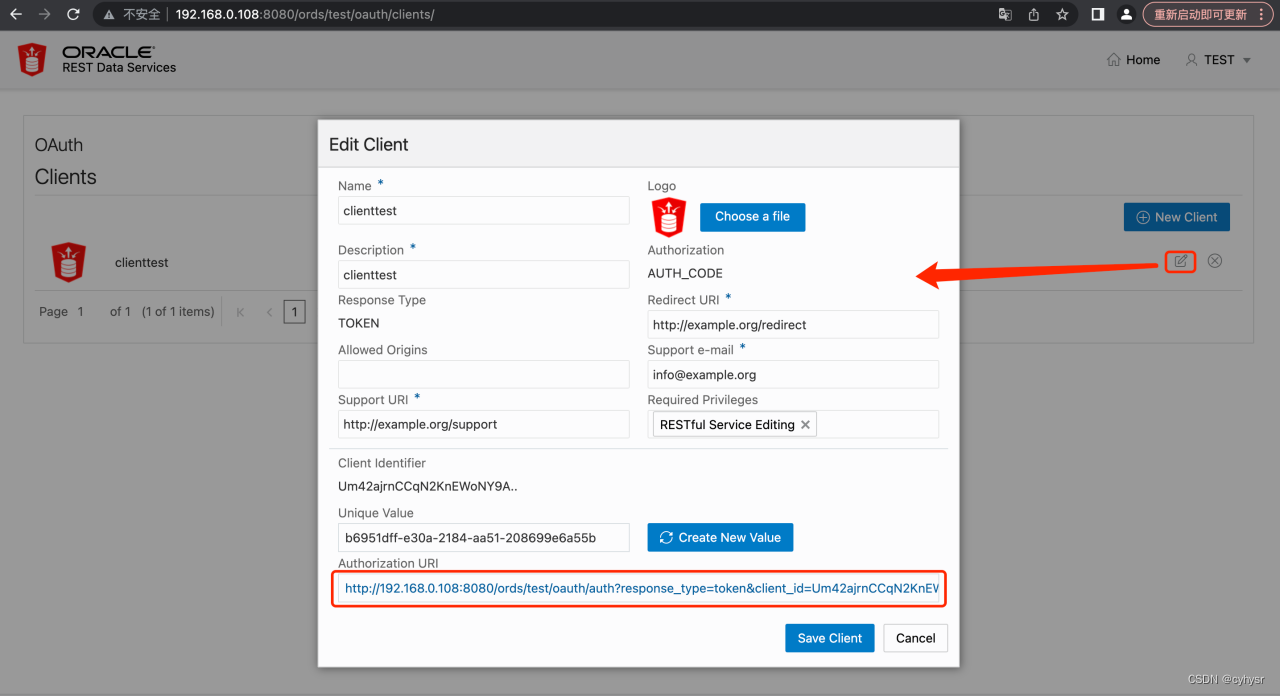1280x696 pixels.
Task: Click the share icon in the browser toolbar
Action: coord(1034,15)
